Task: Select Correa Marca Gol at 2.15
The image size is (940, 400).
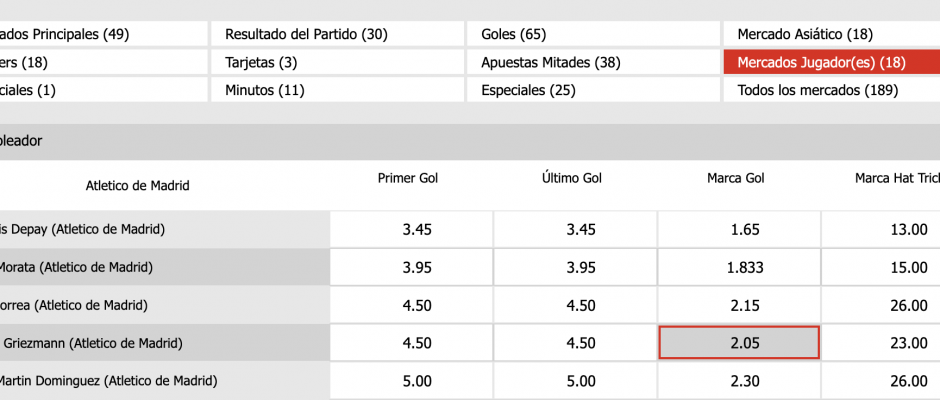Action: [x=739, y=305]
